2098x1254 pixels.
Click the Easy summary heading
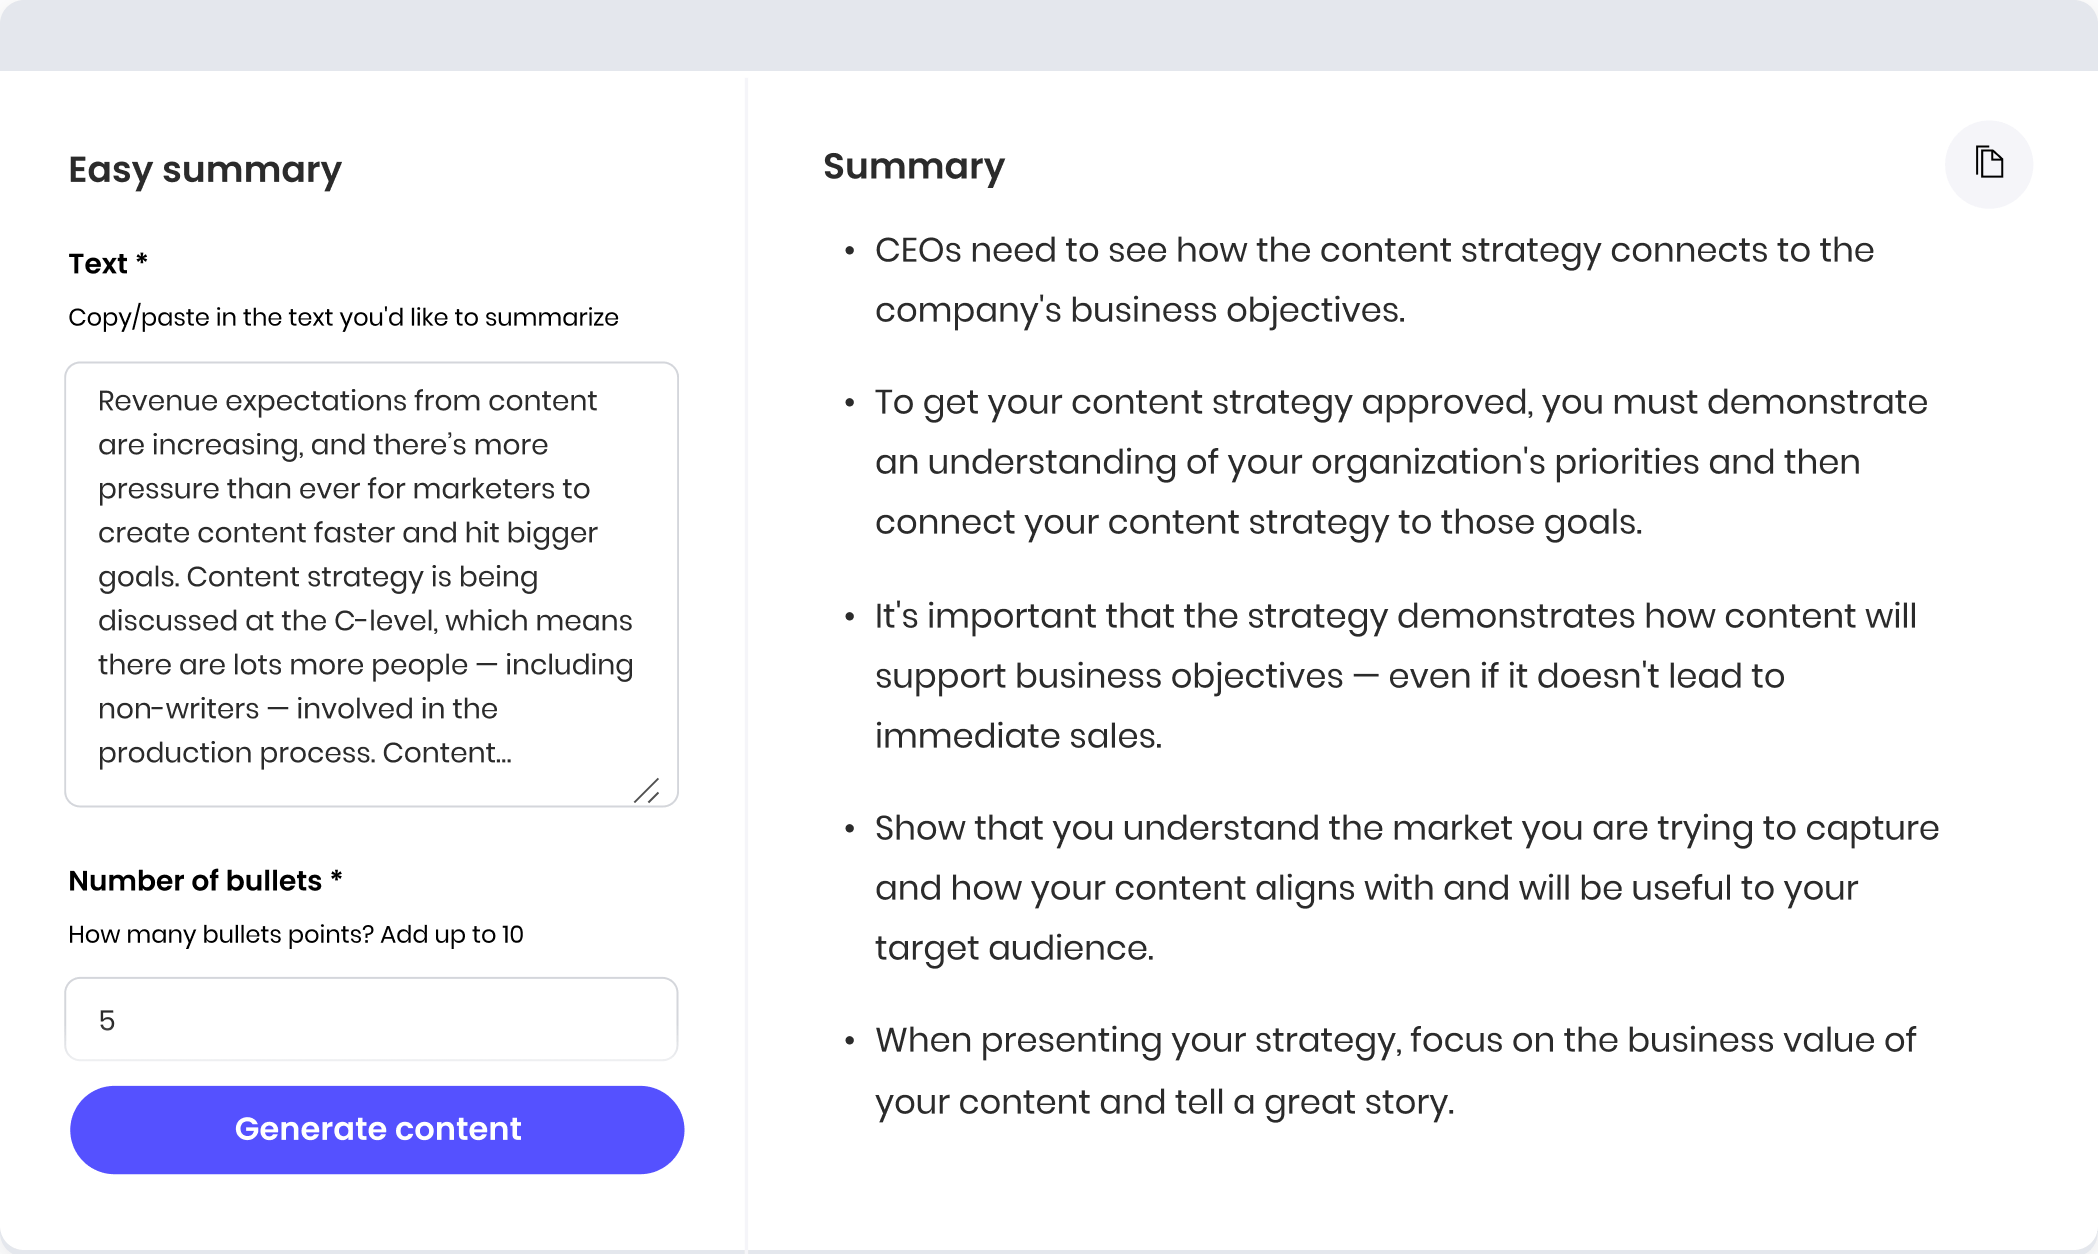(204, 169)
